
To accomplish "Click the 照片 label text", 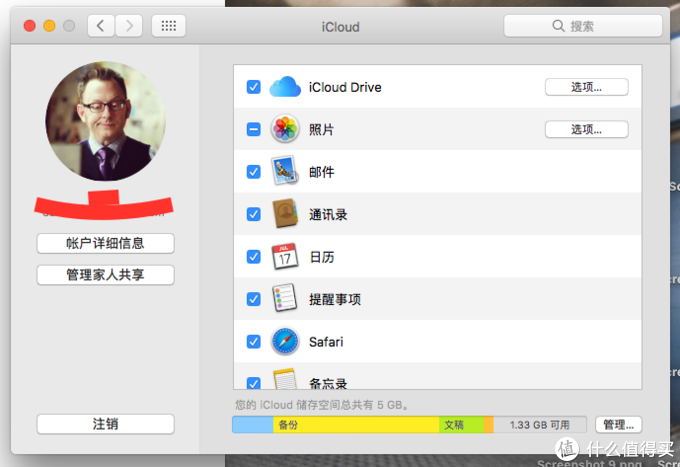I will (x=321, y=129).
